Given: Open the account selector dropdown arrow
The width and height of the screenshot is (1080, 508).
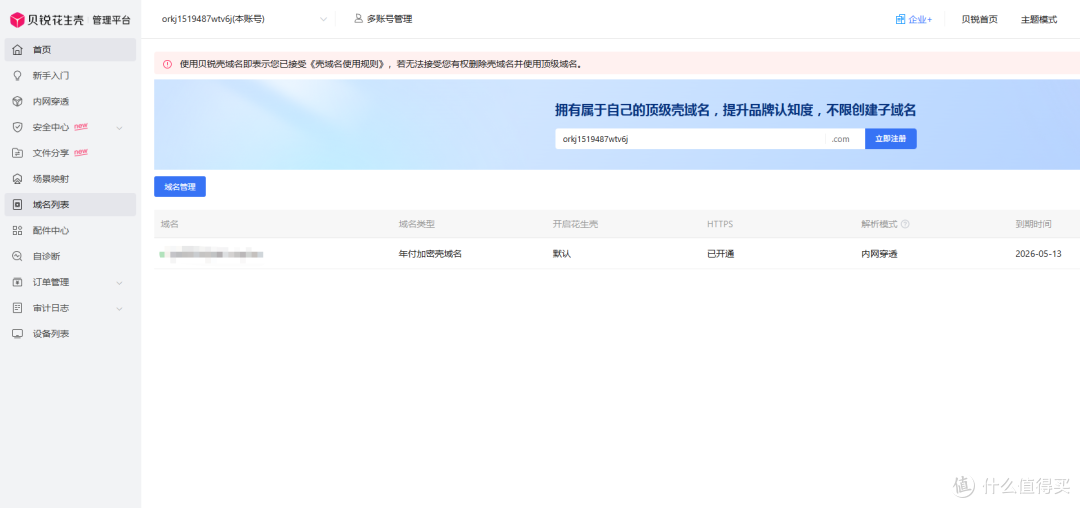Looking at the screenshot, I should coord(323,19).
